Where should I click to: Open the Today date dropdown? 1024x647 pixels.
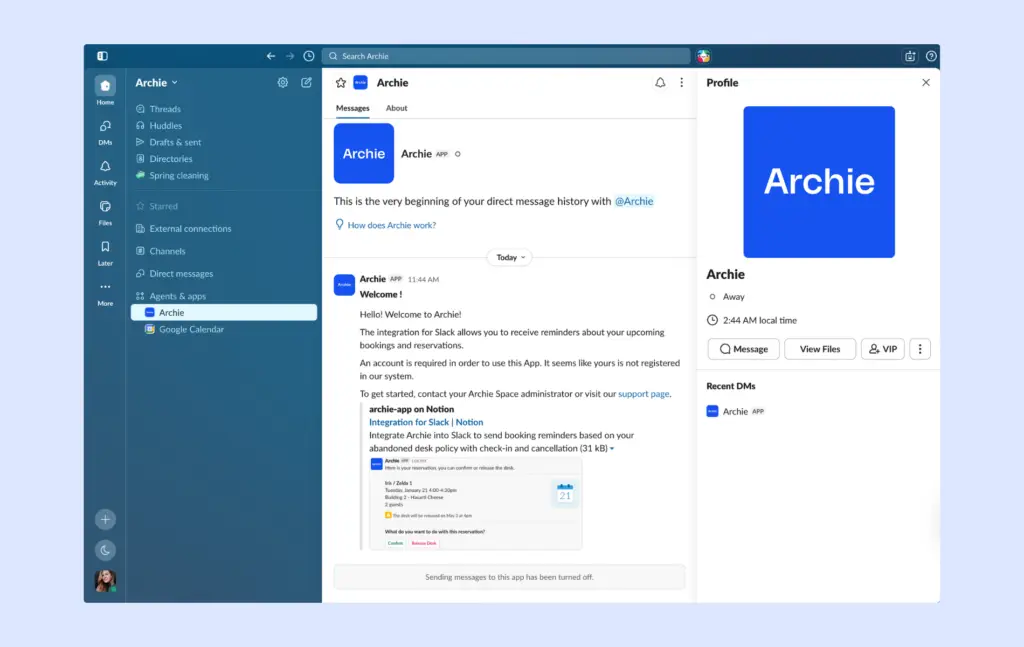510,257
